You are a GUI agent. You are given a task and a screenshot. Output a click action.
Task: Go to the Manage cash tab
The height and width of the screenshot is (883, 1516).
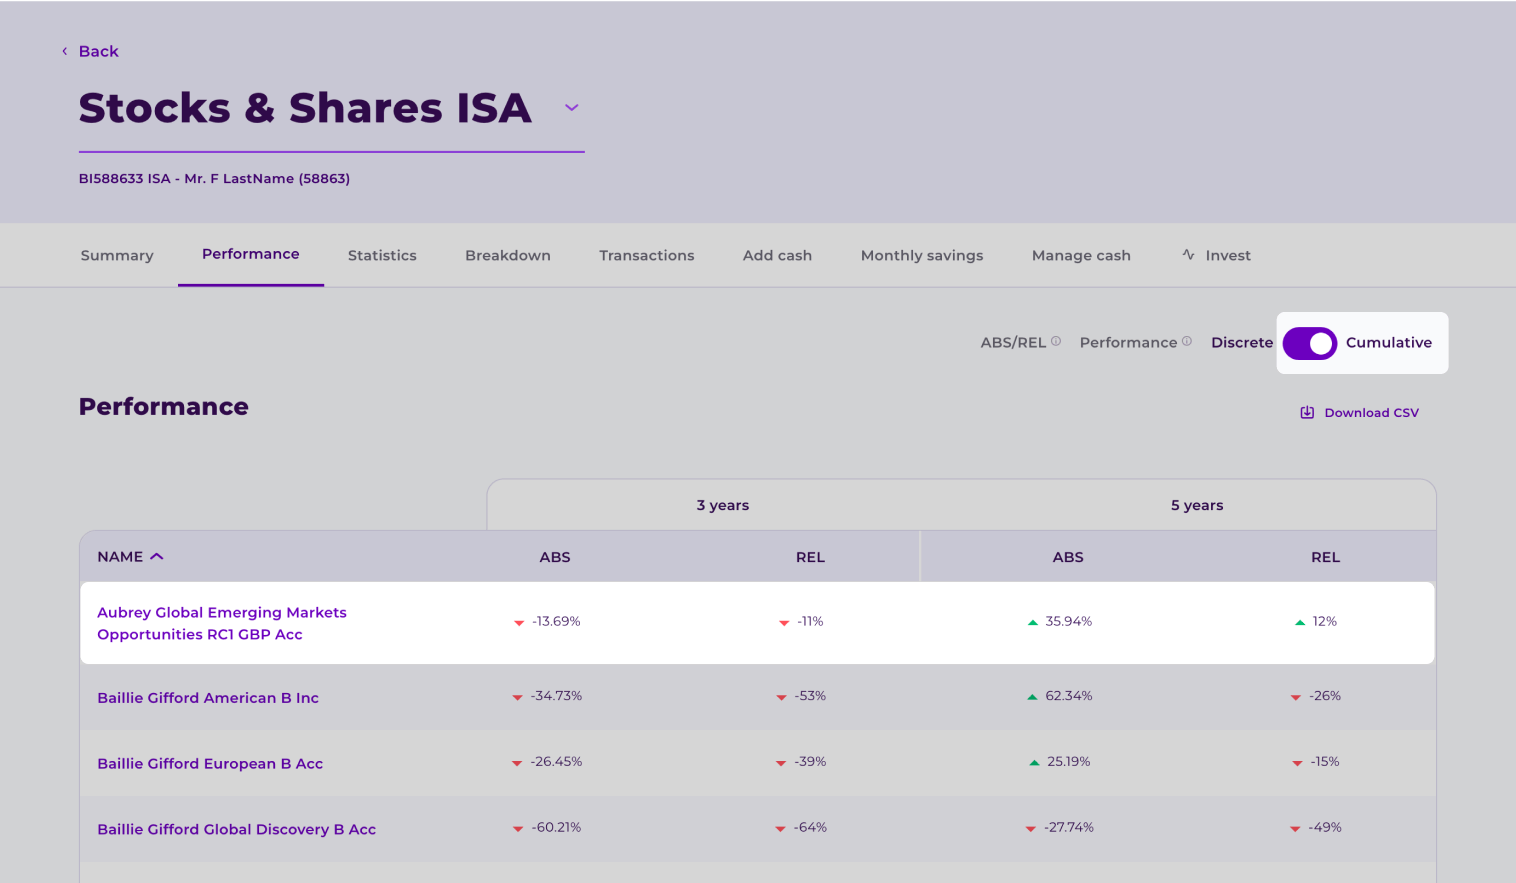(x=1081, y=256)
